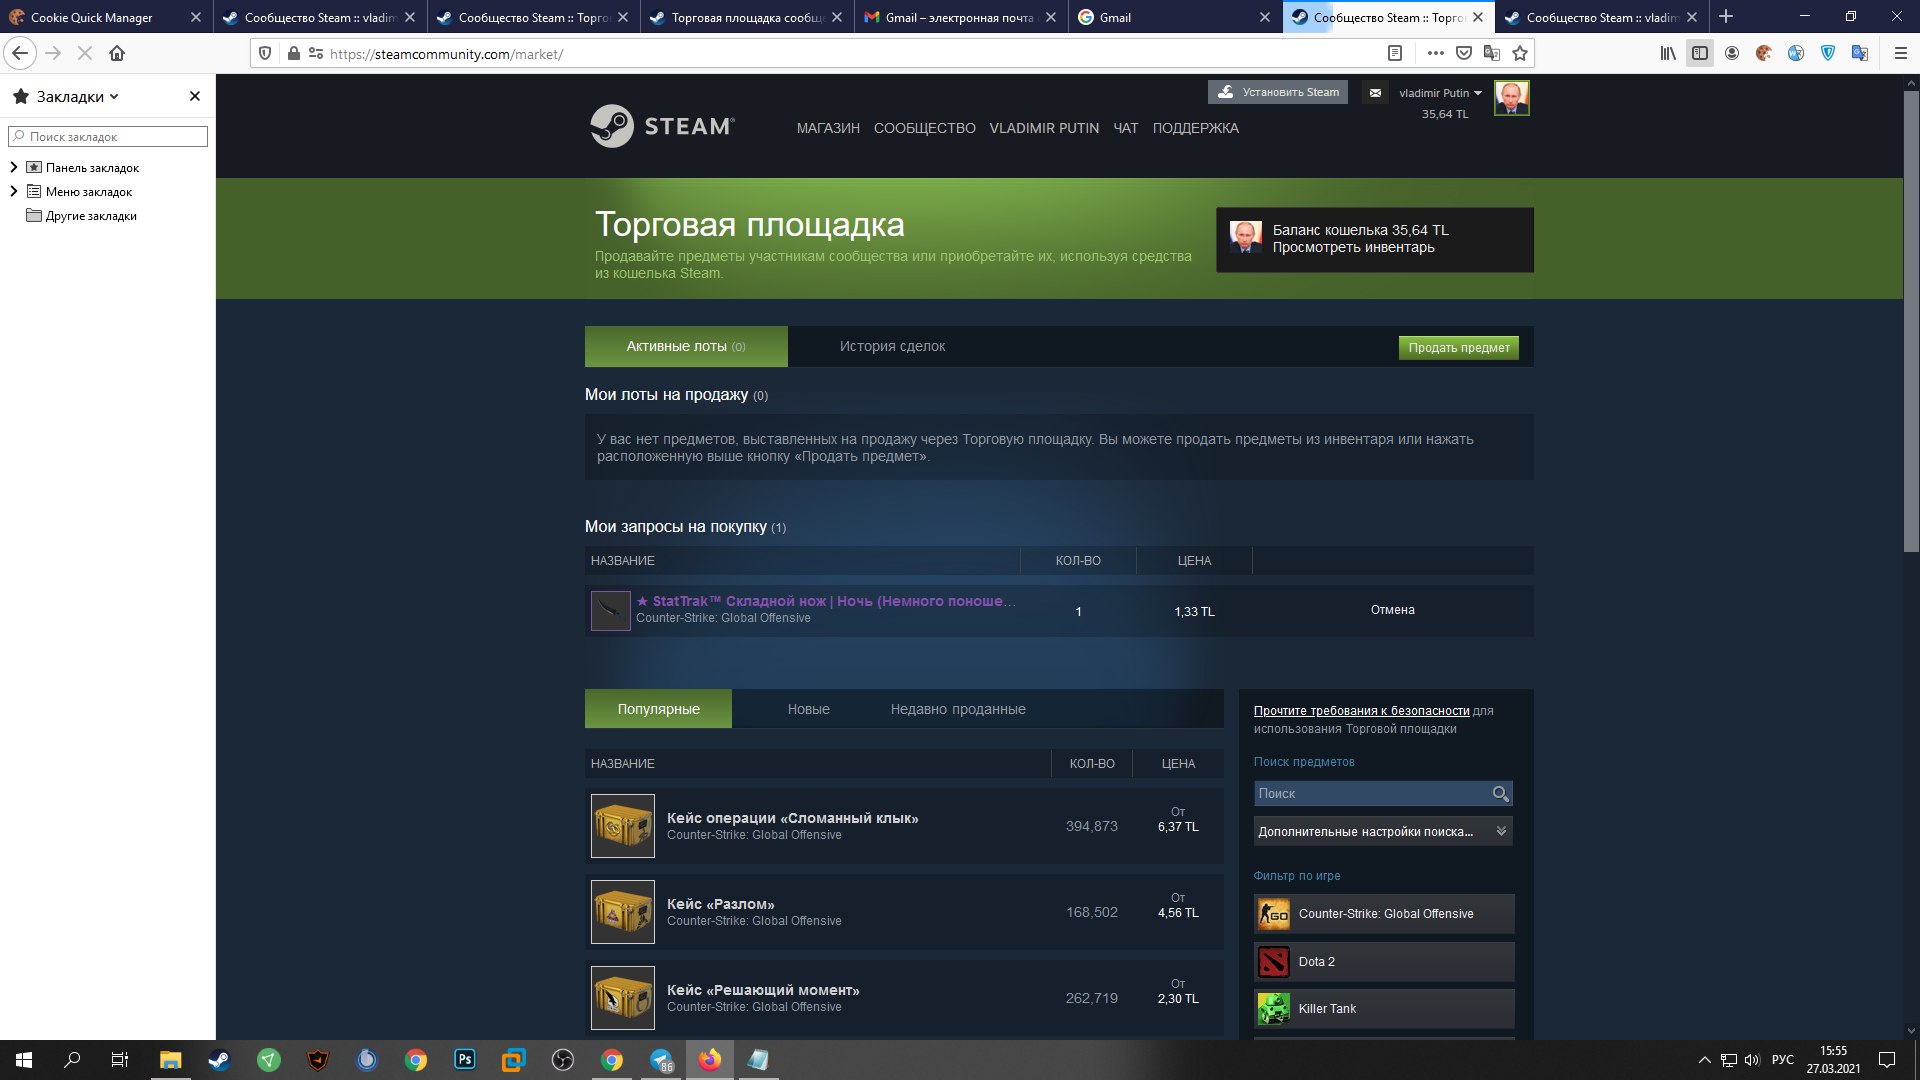Open the Firefox hamburger menu
1920x1080 pixels.
pos(1900,54)
